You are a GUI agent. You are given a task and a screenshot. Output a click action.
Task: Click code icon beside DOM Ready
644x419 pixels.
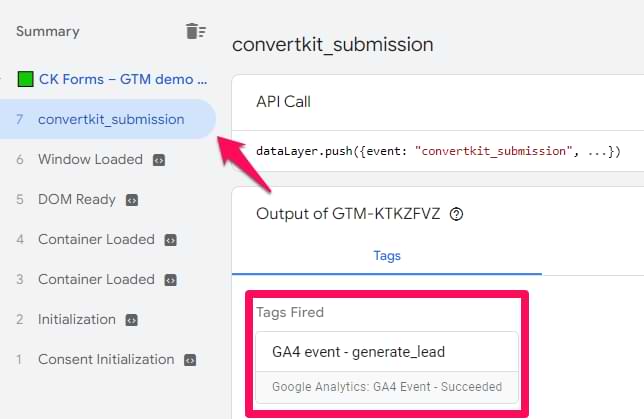131,200
